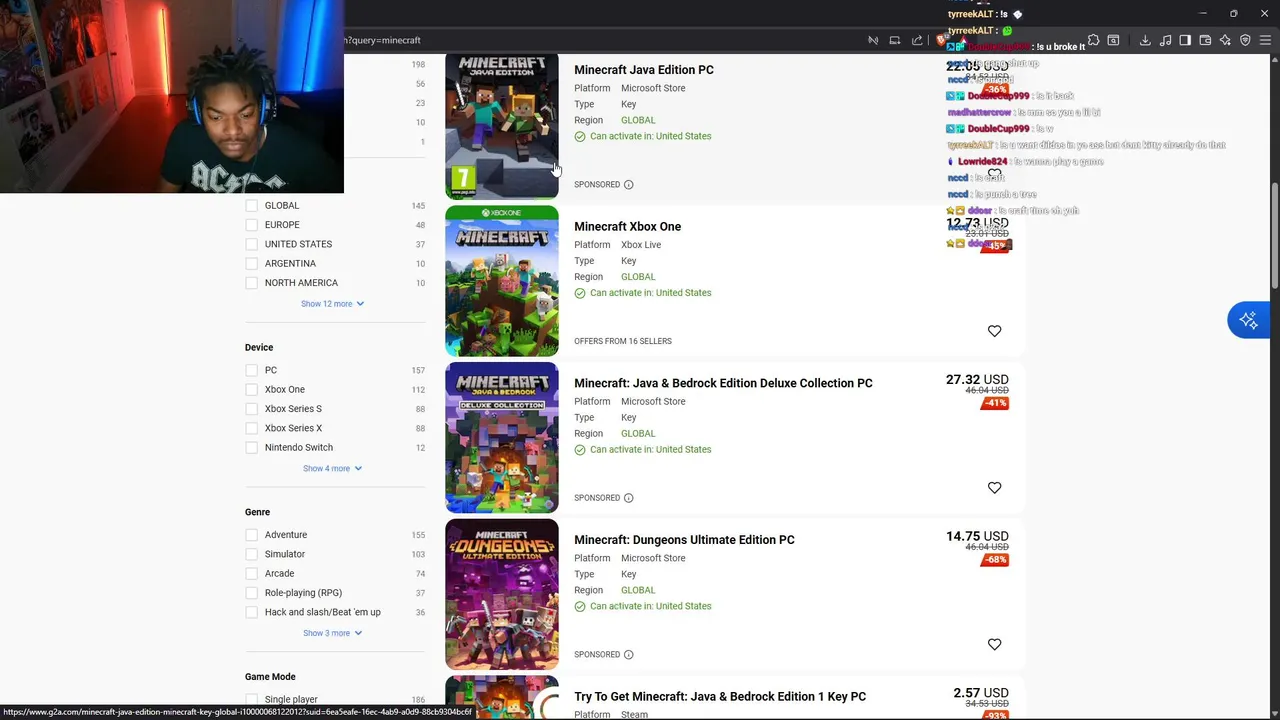The width and height of the screenshot is (1280, 720).
Task: Click the browser address bar URL field
Action: pyautogui.click(x=600, y=40)
